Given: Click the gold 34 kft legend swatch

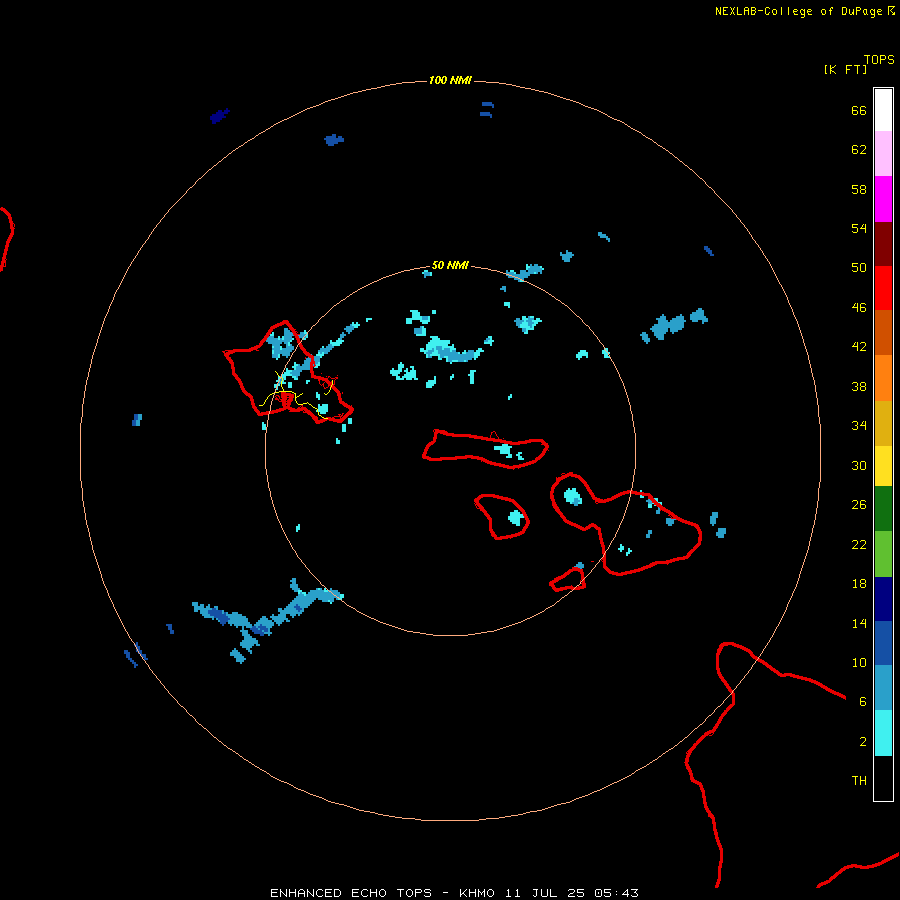Looking at the screenshot, I should click(883, 423).
